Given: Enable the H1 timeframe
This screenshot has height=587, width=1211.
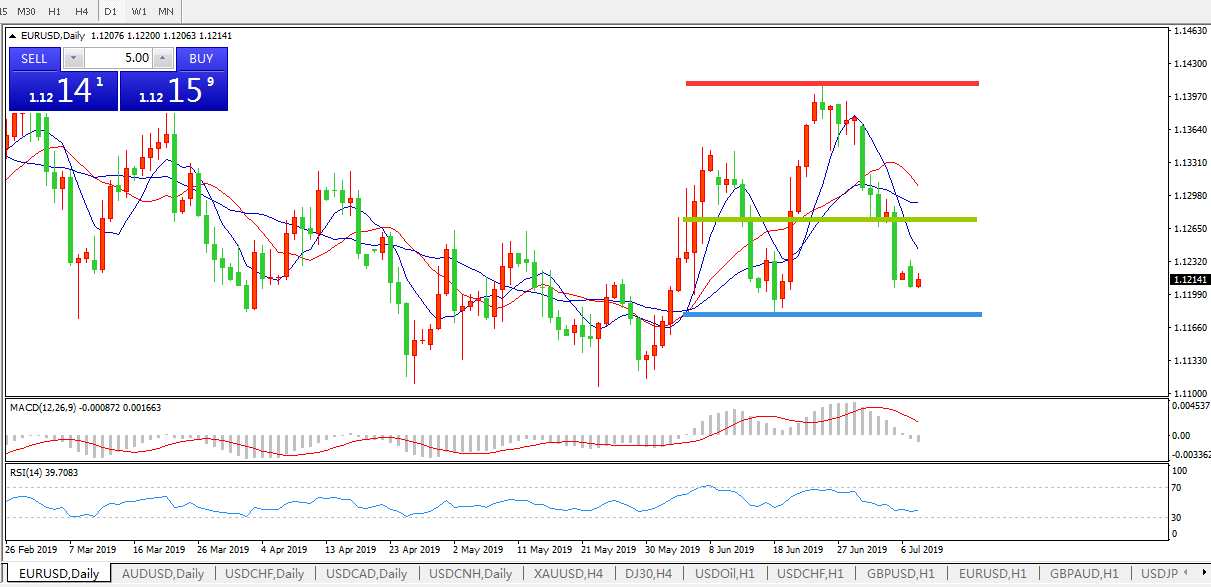Looking at the screenshot, I should (x=55, y=11).
